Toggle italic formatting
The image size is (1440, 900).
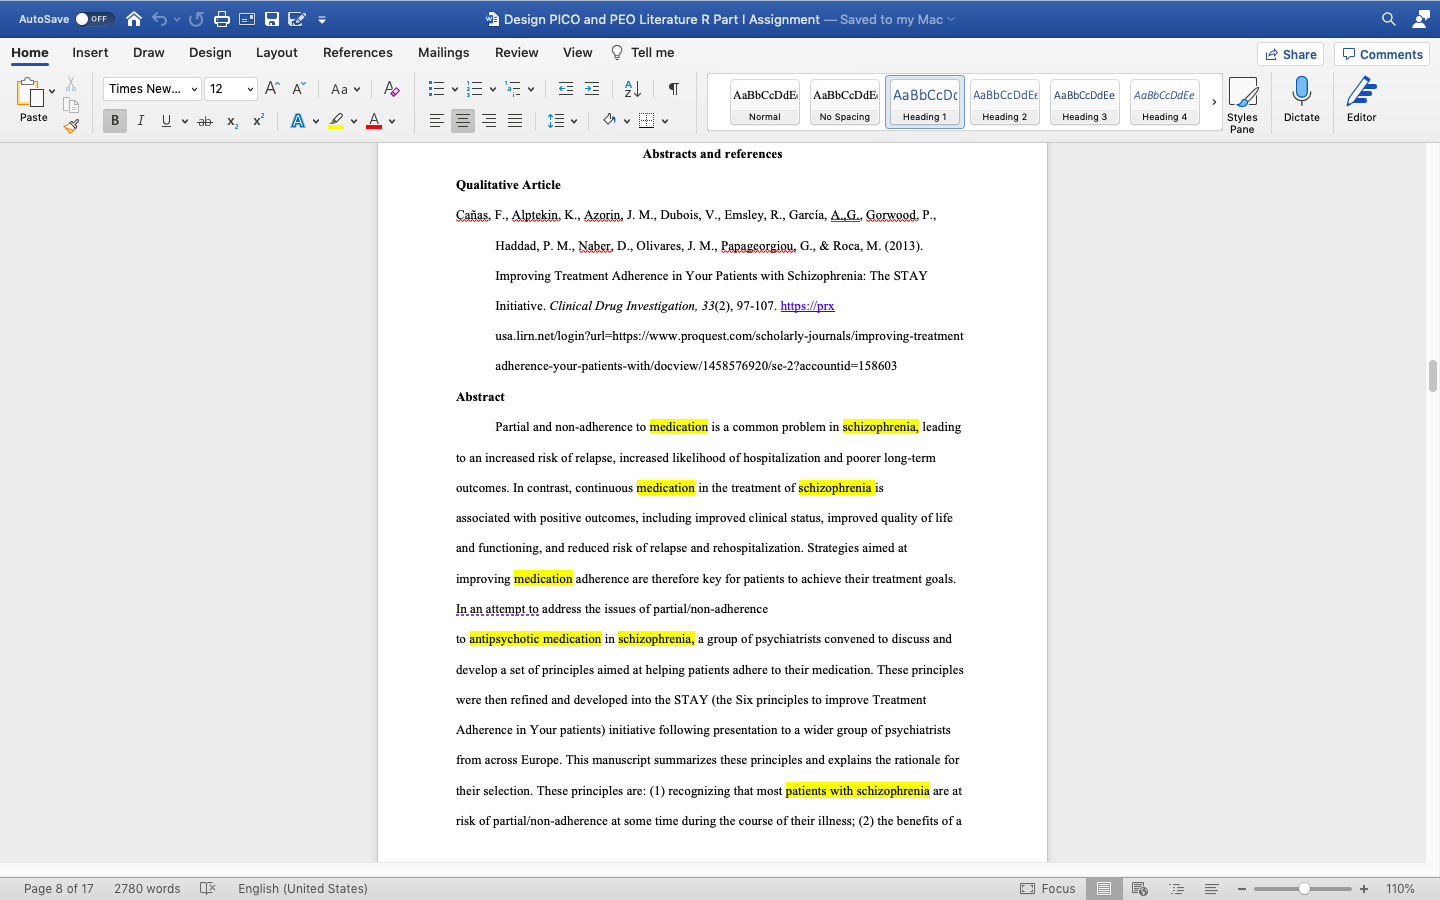click(x=140, y=120)
